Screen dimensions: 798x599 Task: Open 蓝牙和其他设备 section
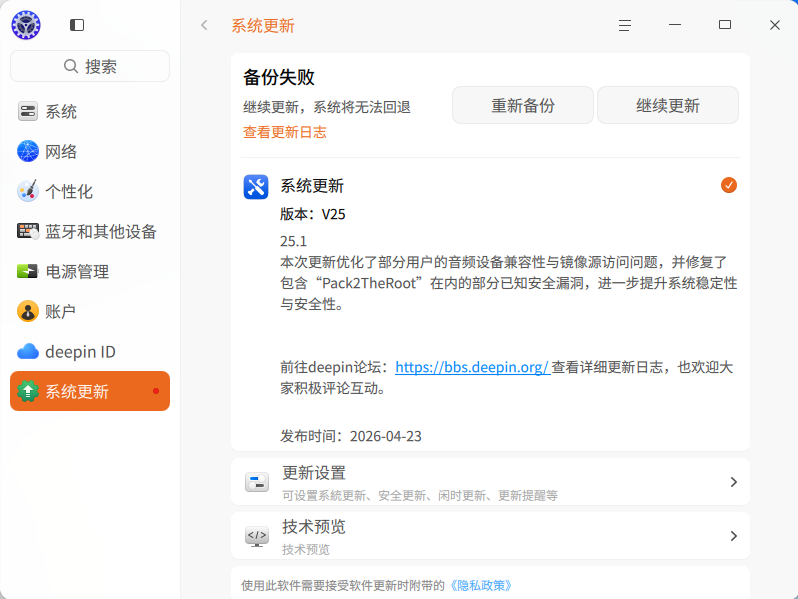(x=90, y=231)
